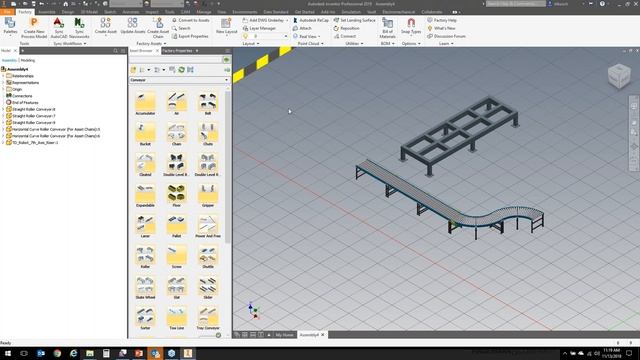This screenshot has width=640, height=360.
Task: Click Autodesk ReCap
Action: click(x=311, y=20)
